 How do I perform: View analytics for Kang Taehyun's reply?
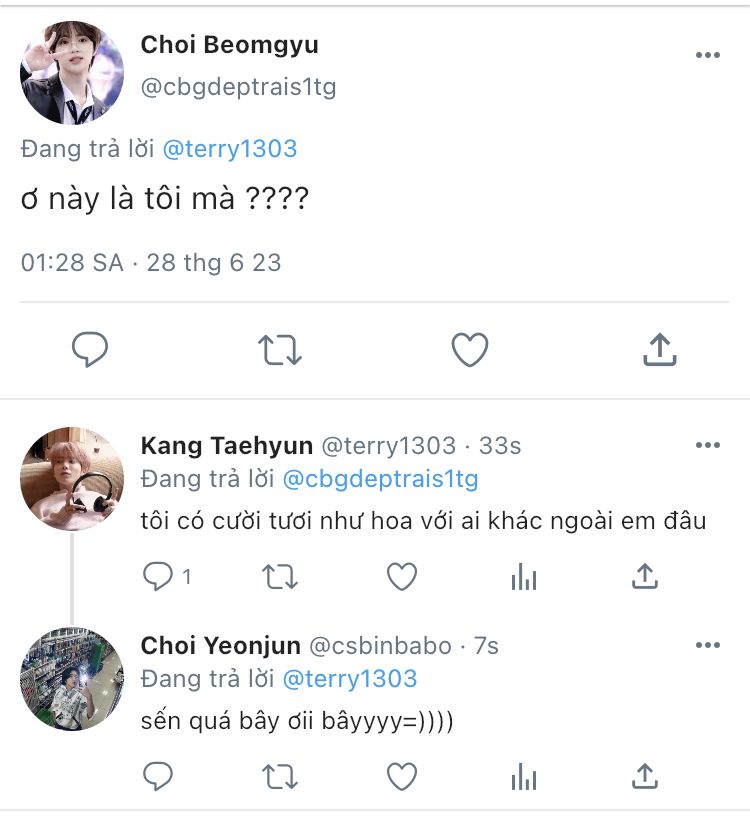point(524,576)
